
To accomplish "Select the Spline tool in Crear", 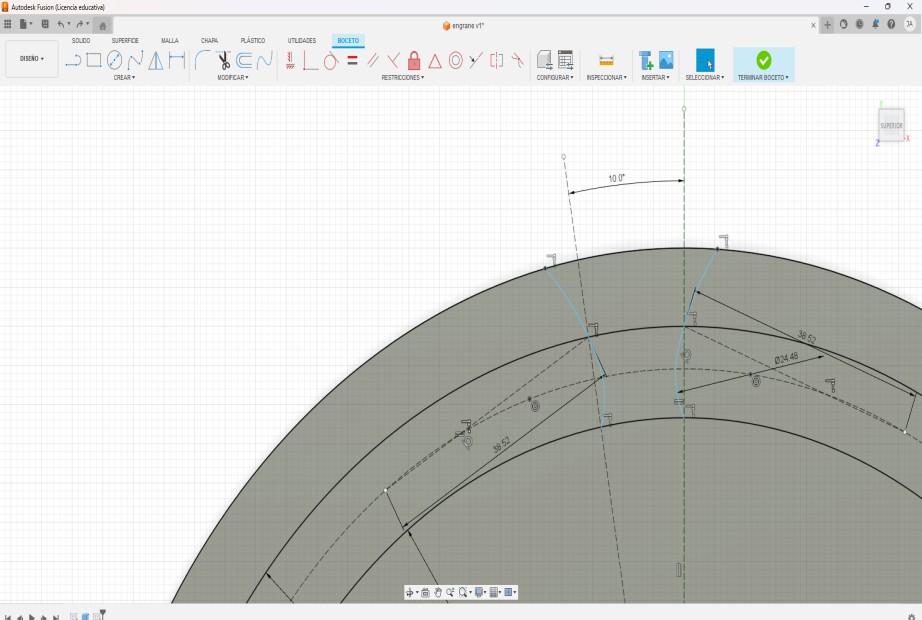I will (x=135, y=60).
